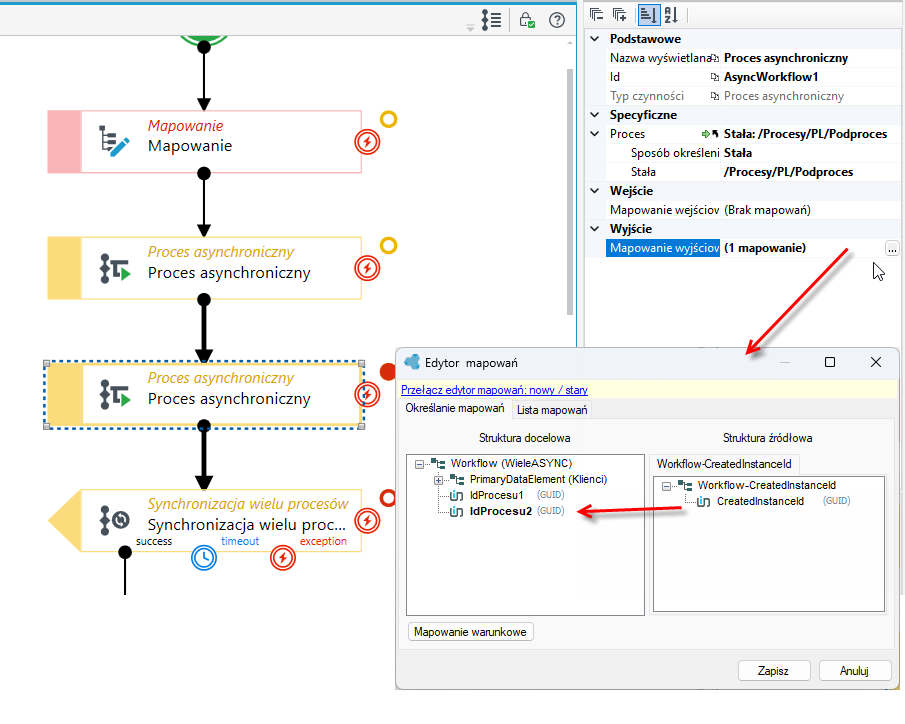This screenshot has height=724, width=905.
Task: Click the workflow canvas vertical scrollbar
Action: pyautogui.click(x=570, y=191)
